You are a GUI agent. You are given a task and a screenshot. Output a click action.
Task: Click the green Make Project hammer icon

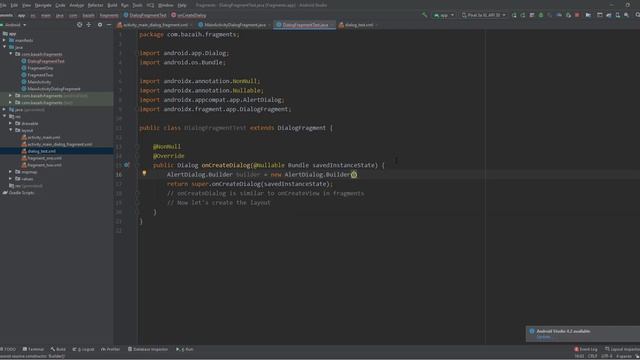pyautogui.click(x=425, y=15)
